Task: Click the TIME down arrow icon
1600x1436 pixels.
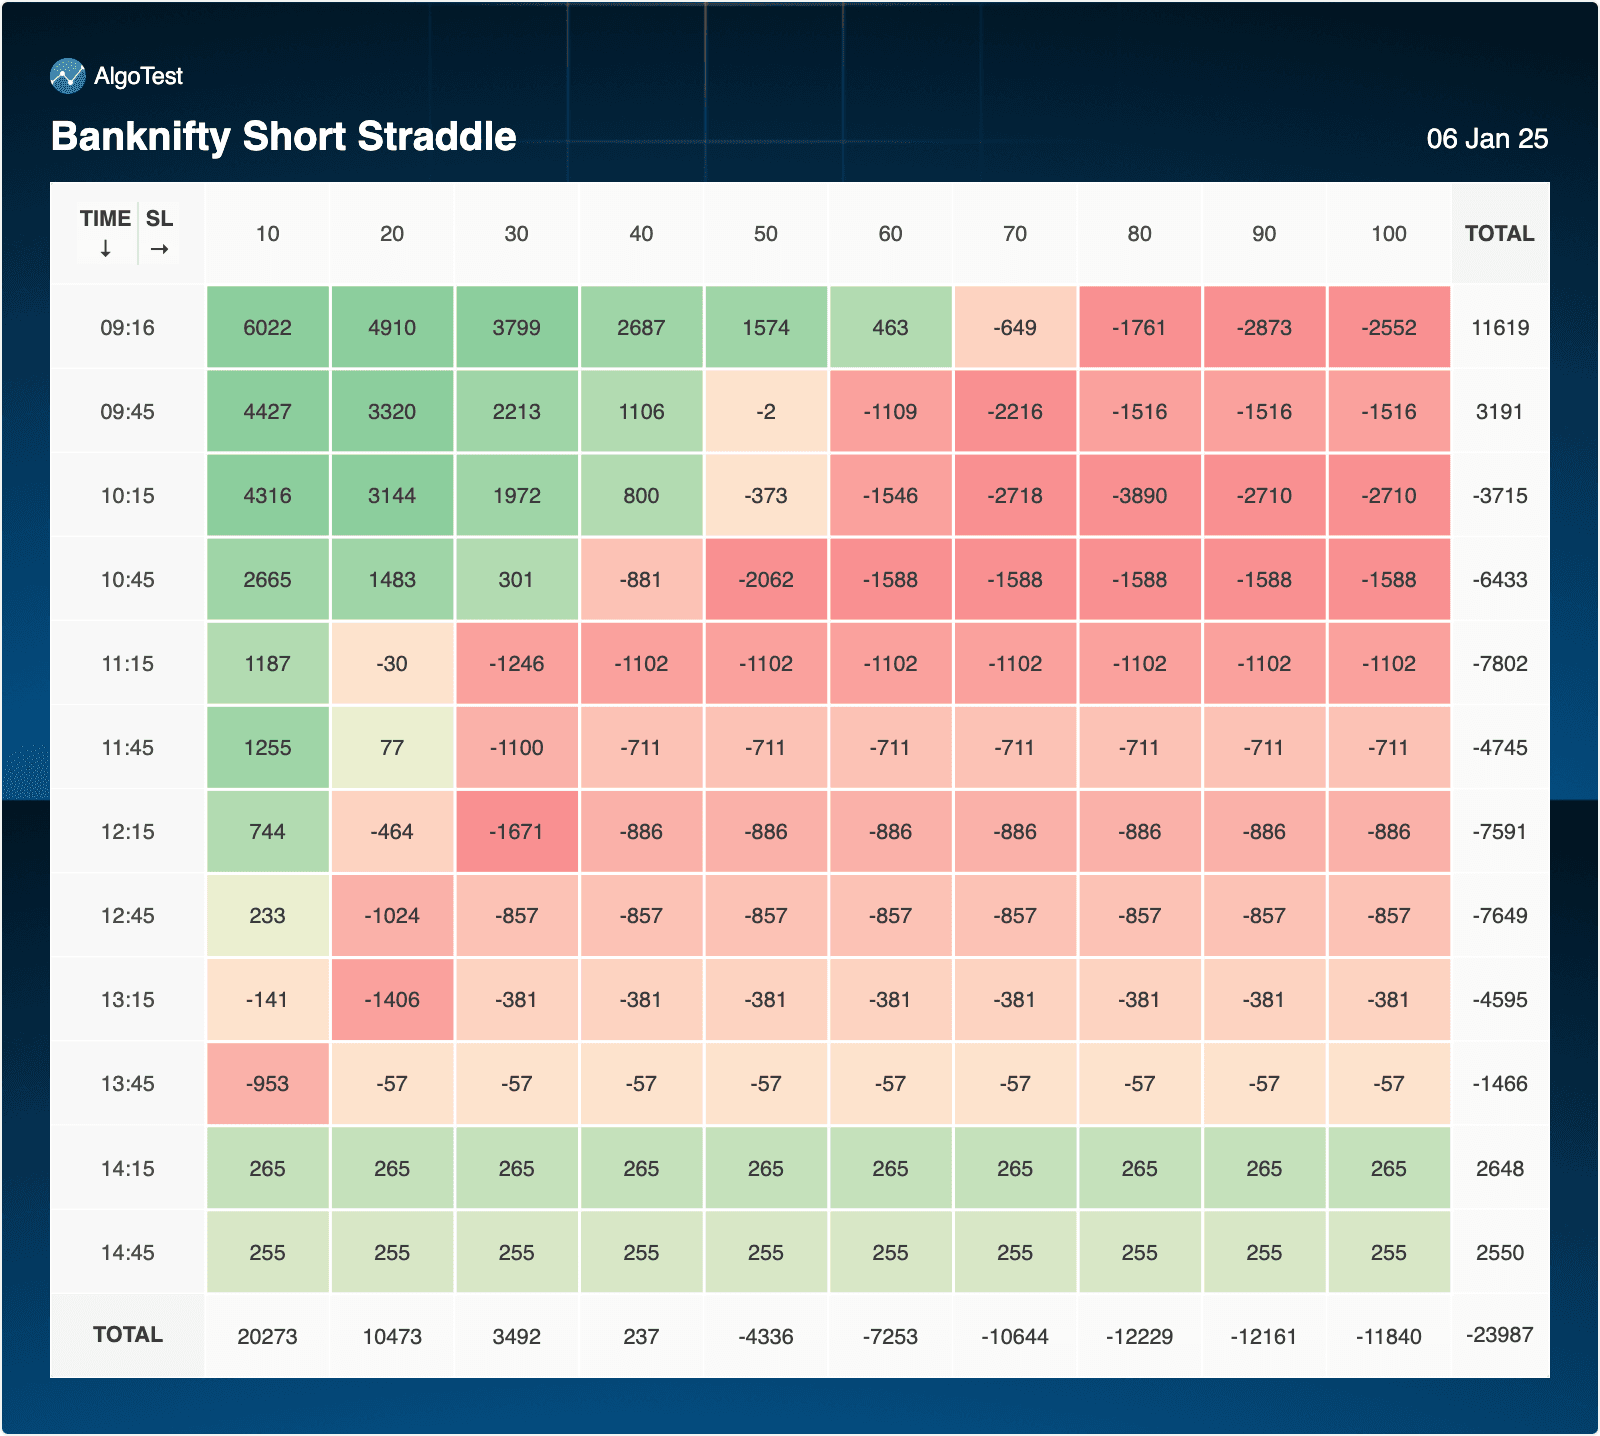Action: (105, 249)
